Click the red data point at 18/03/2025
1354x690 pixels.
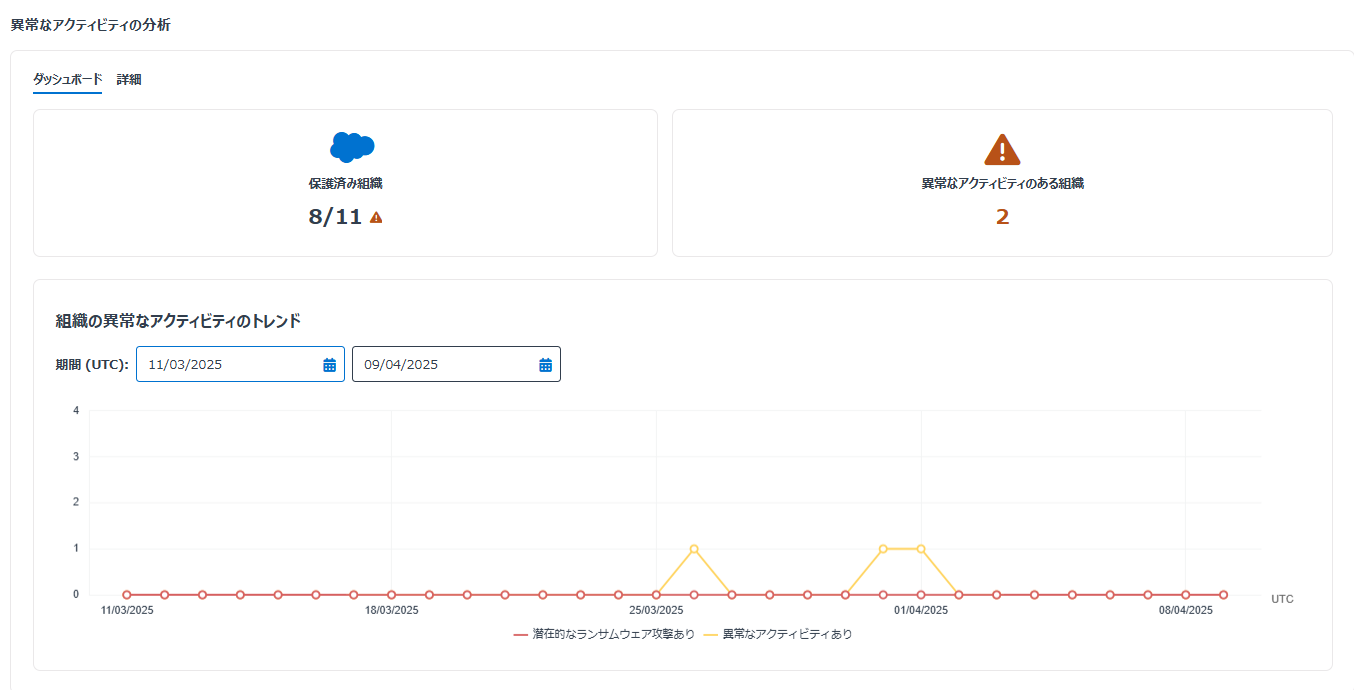tap(391, 595)
